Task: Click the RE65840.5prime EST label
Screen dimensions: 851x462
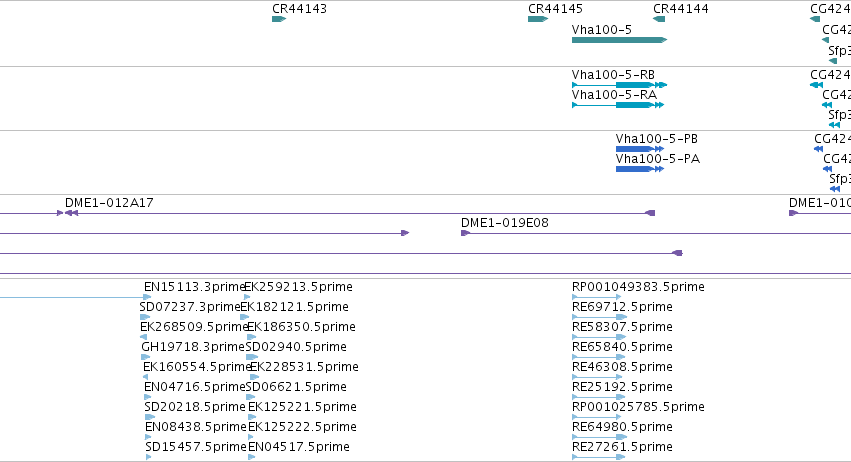Action: [622, 347]
